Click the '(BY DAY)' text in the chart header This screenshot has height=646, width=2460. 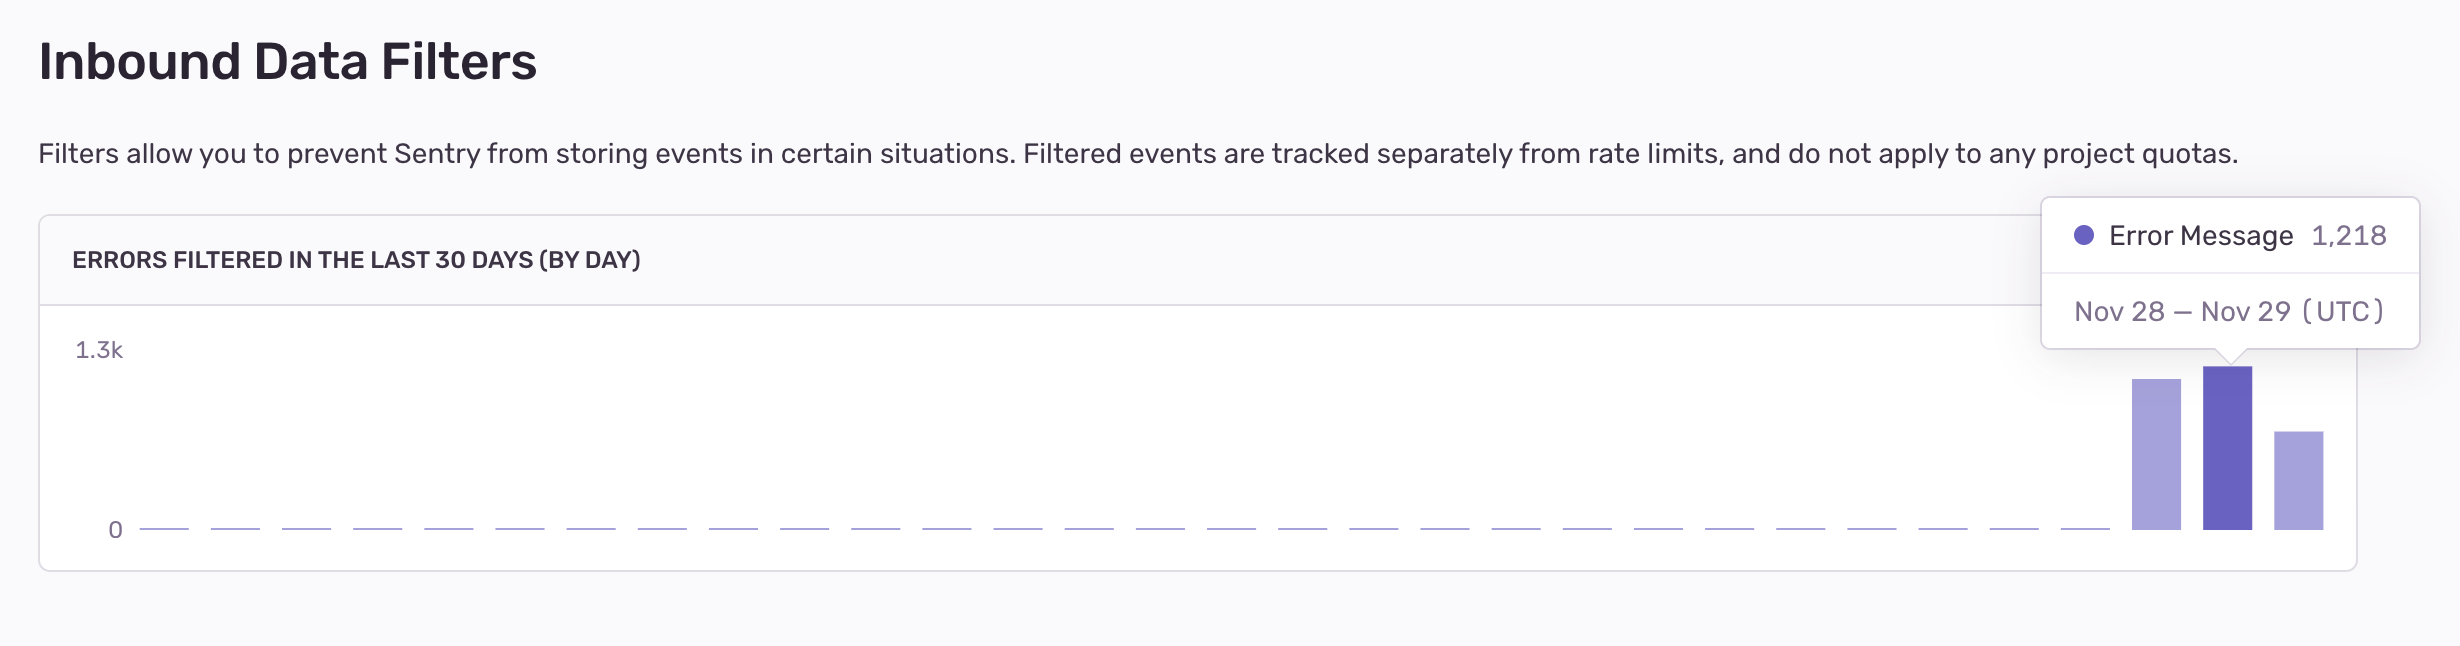pyautogui.click(x=590, y=260)
